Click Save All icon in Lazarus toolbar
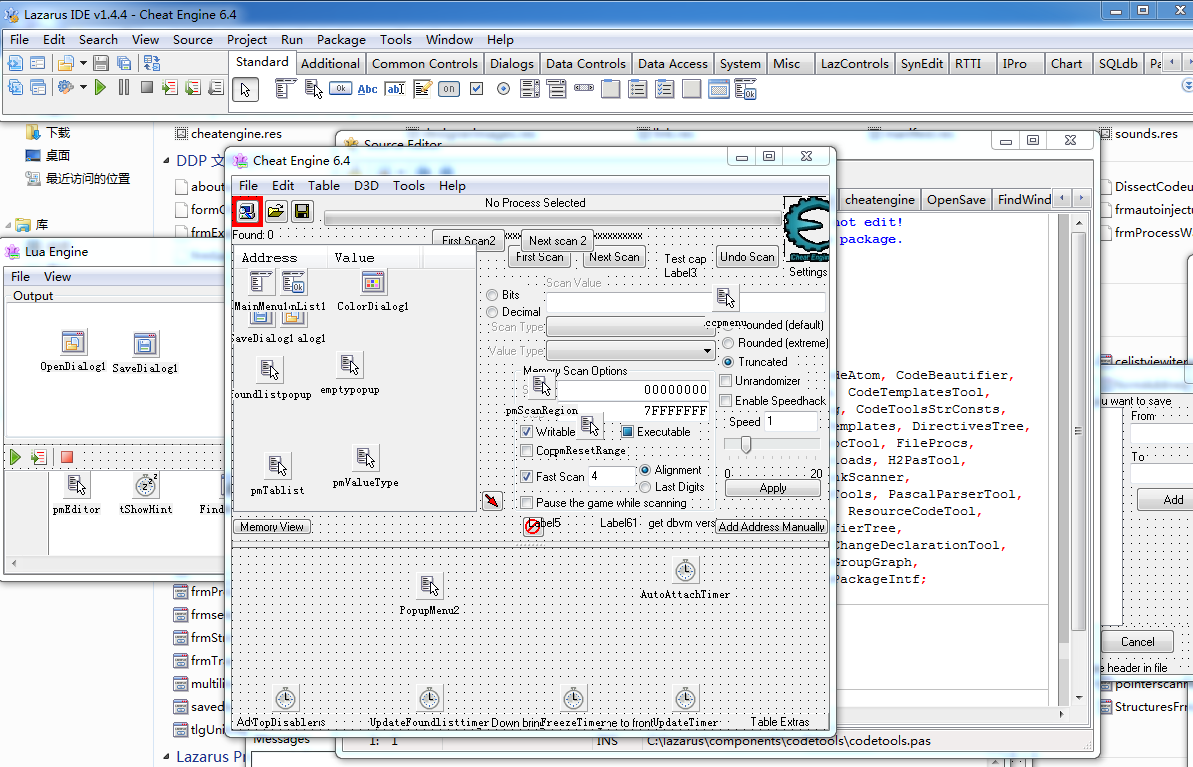 pos(124,63)
